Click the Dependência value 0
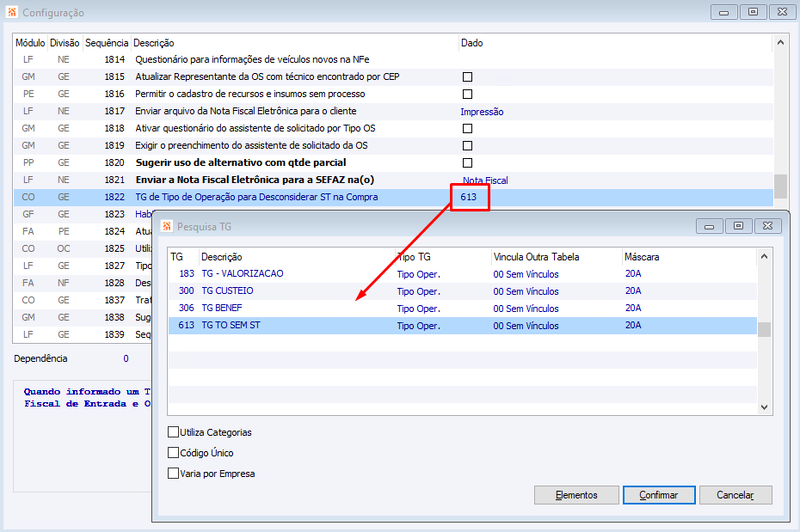Image resolution: width=800 pixels, height=532 pixels. (x=126, y=359)
